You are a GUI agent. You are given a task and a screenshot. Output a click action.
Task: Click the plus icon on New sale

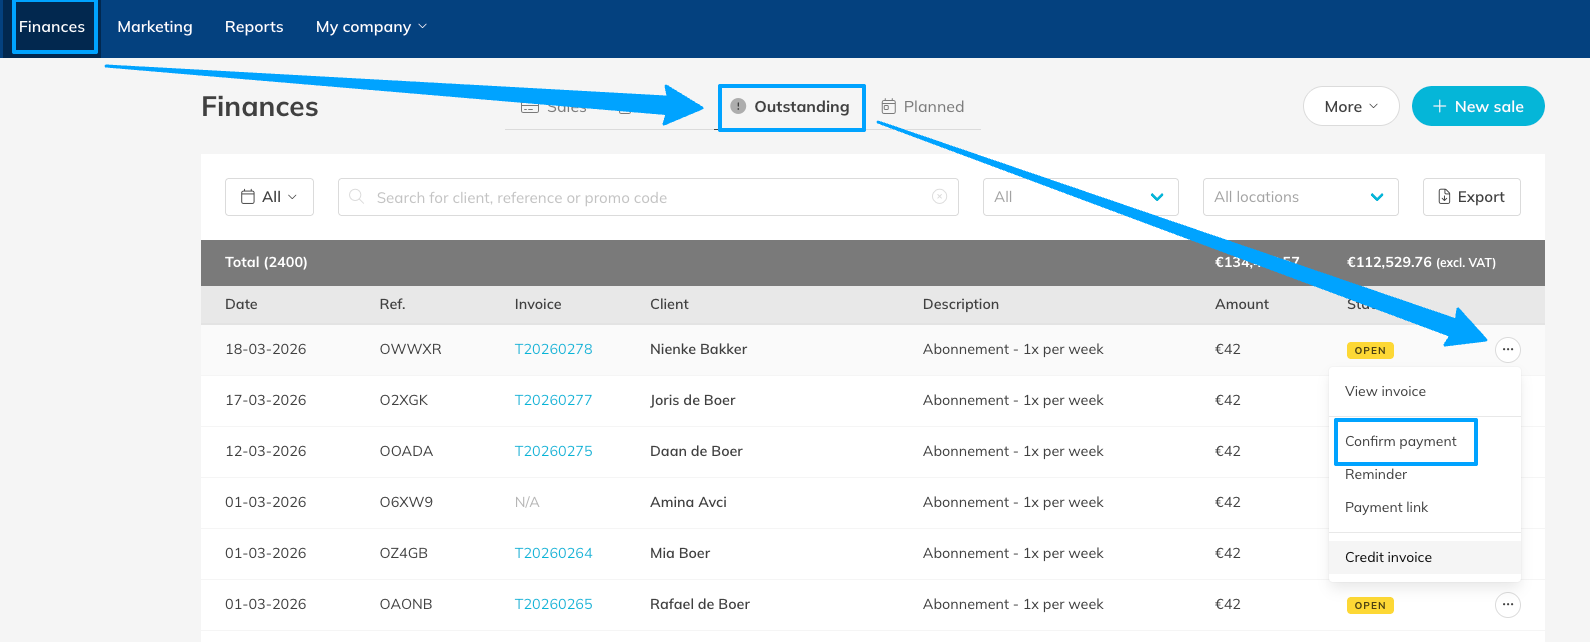[x=1439, y=107]
